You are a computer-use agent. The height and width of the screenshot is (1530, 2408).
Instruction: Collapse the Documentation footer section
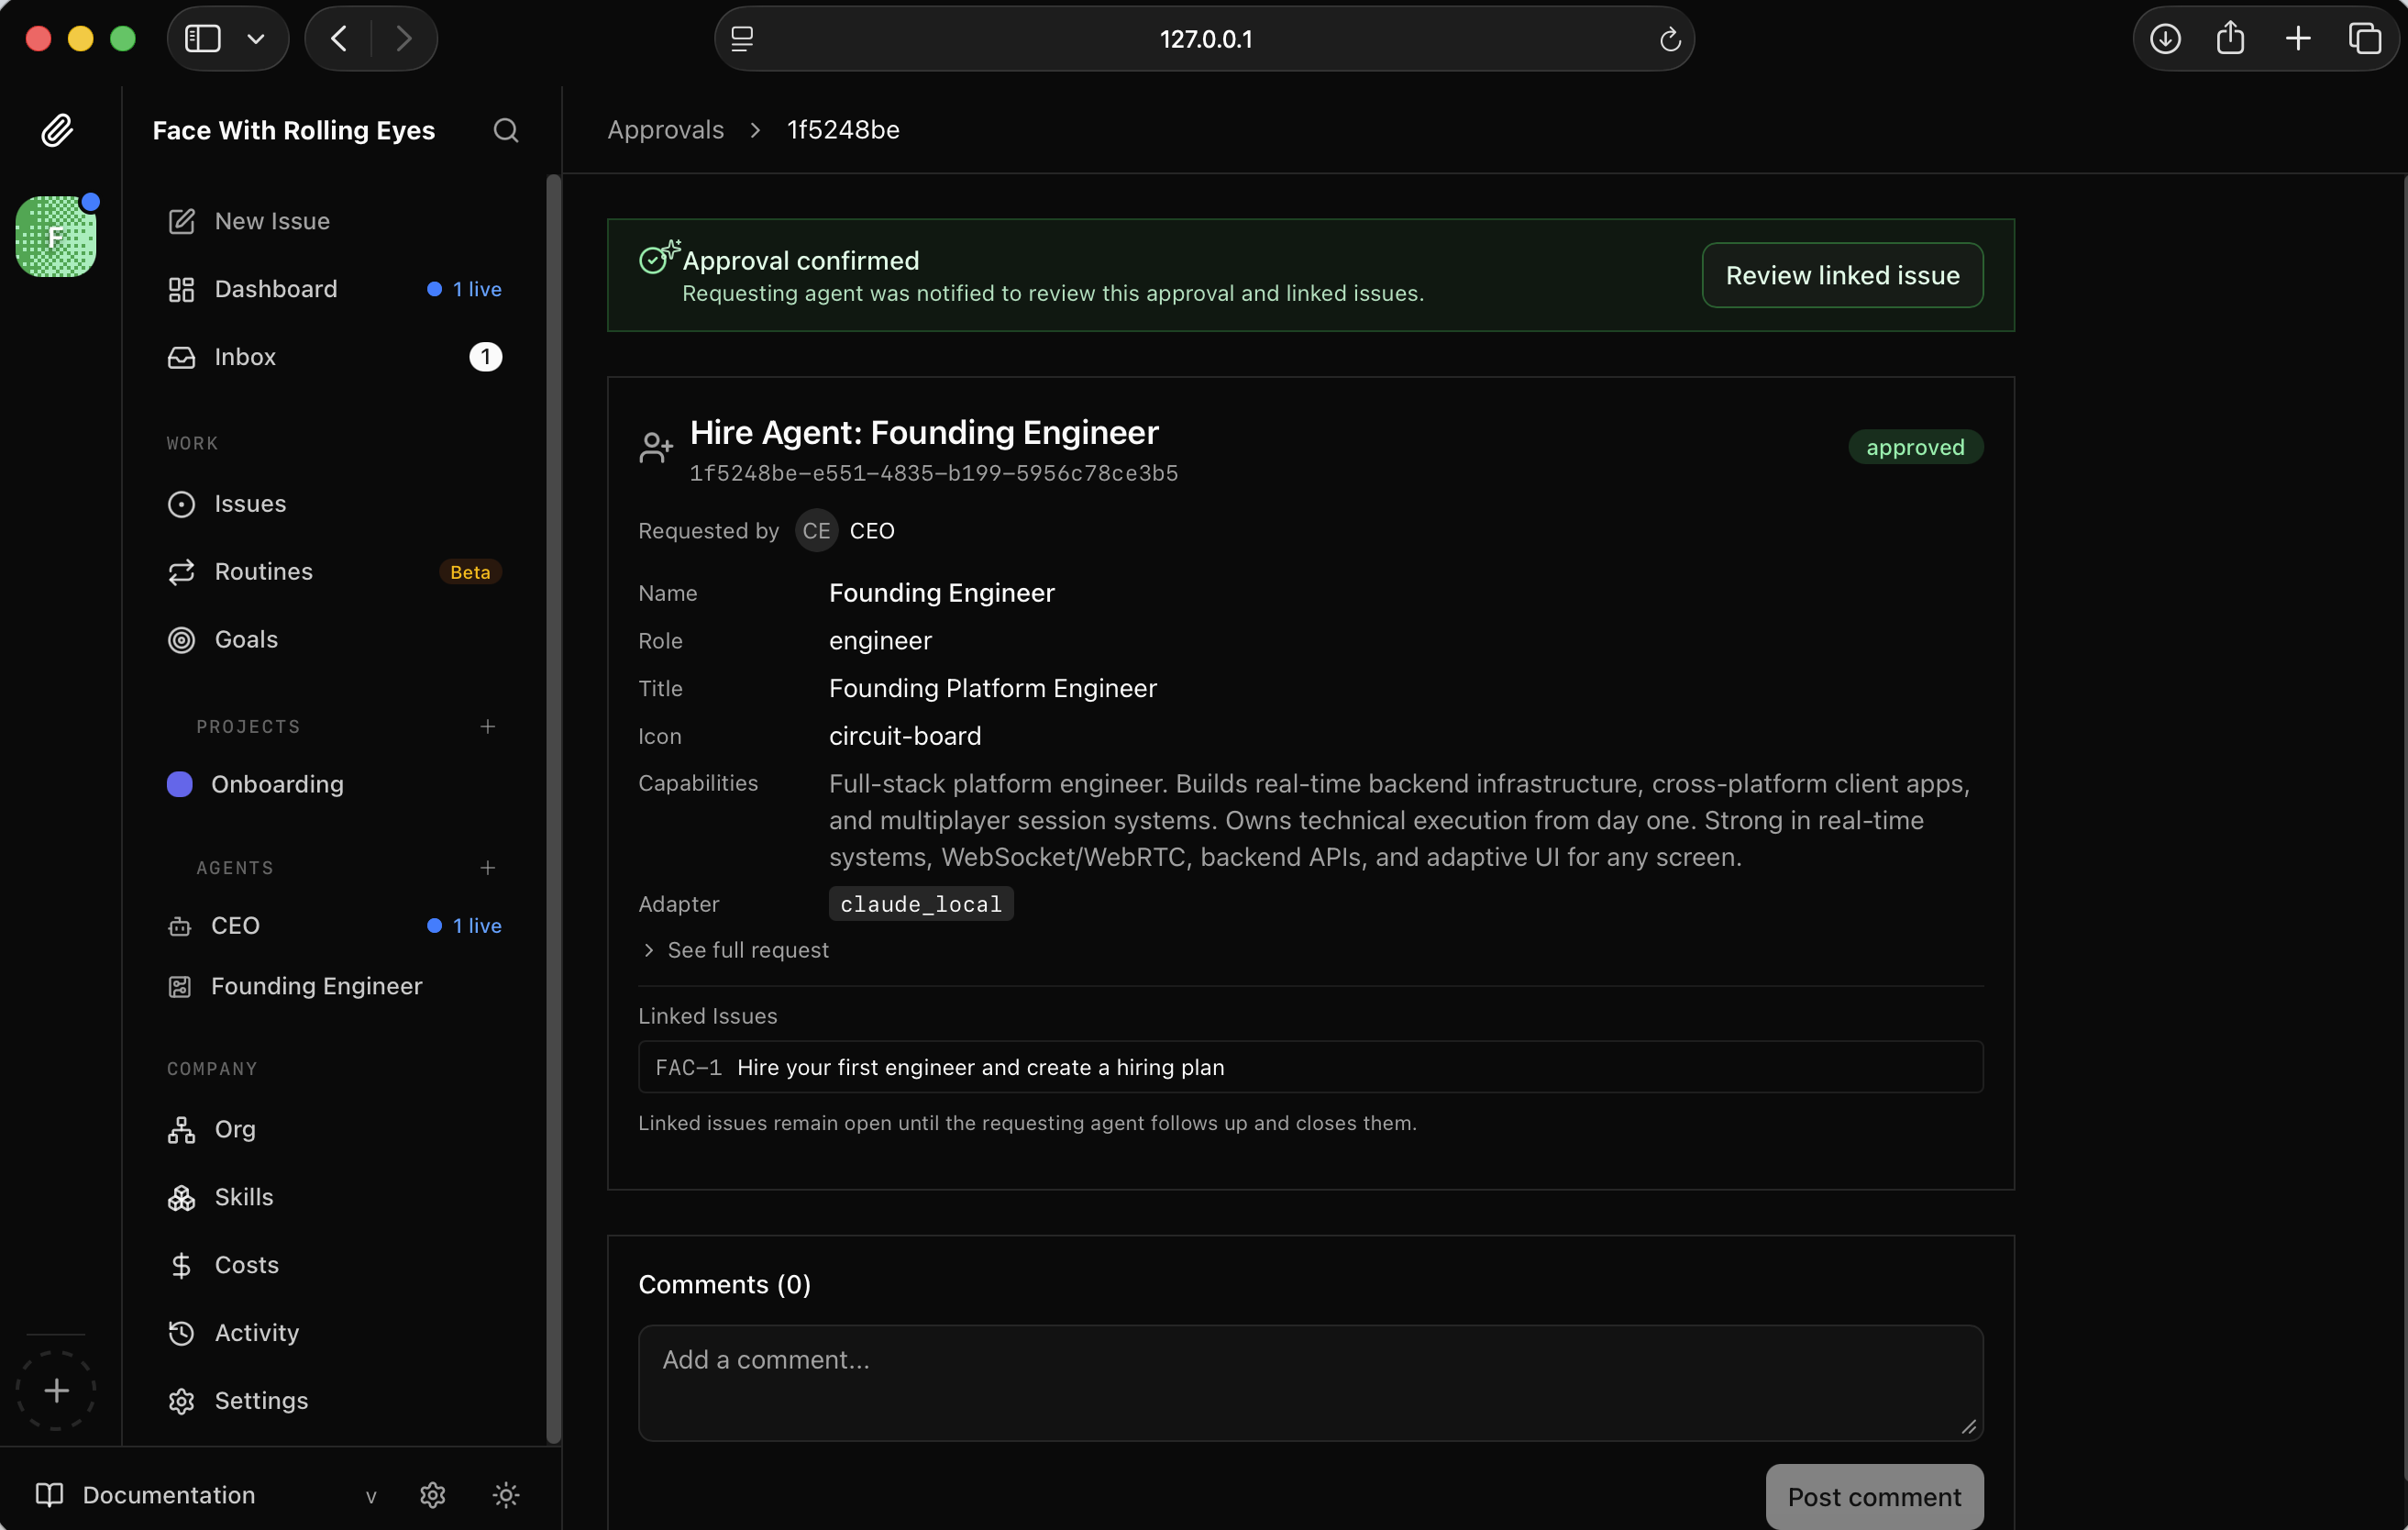[x=370, y=1497]
